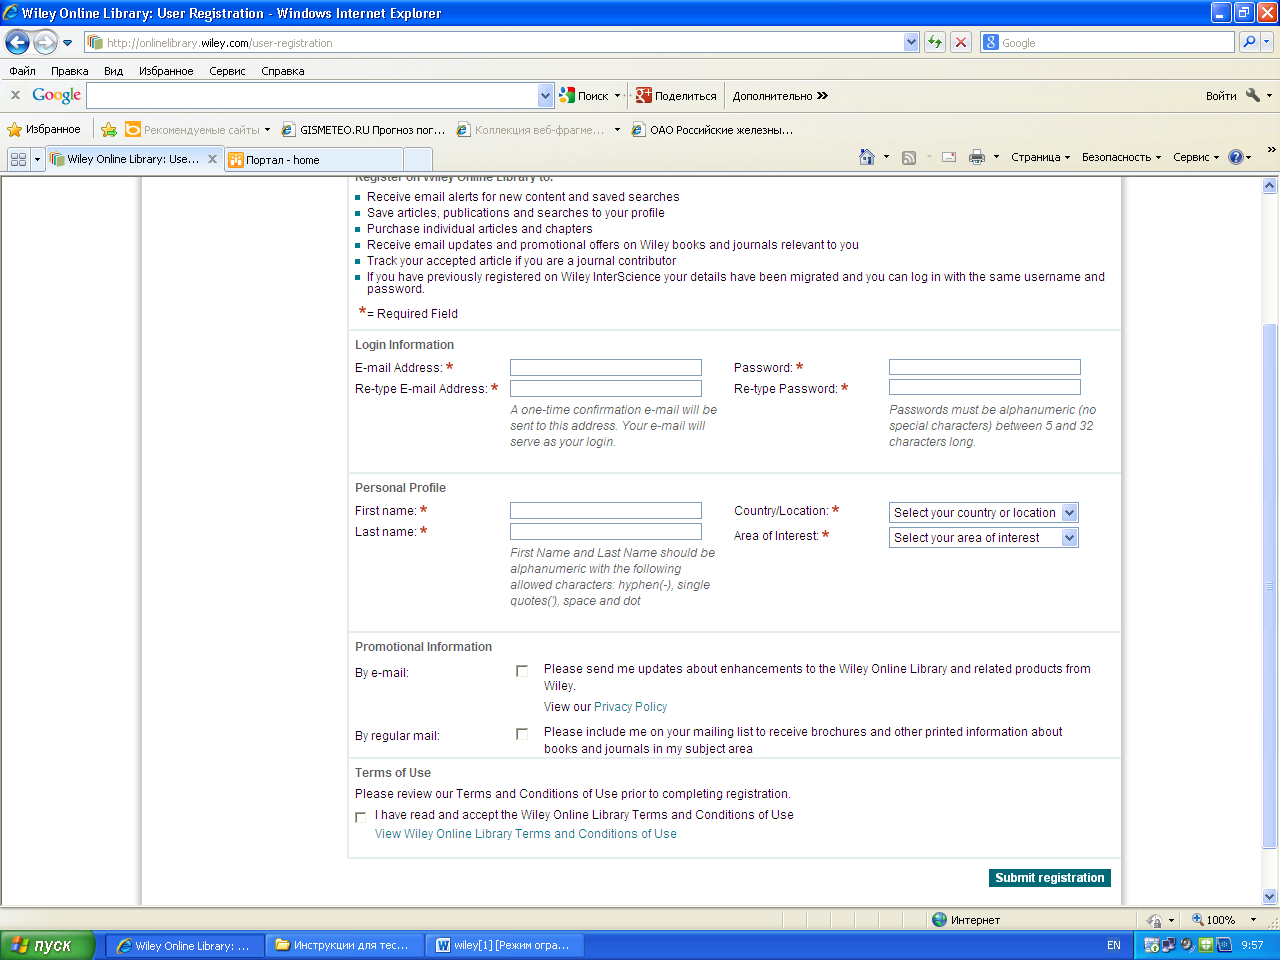Click the Last name input field
This screenshot has height=960, width=1280.
pyautogui.click(x=606, y=531)
